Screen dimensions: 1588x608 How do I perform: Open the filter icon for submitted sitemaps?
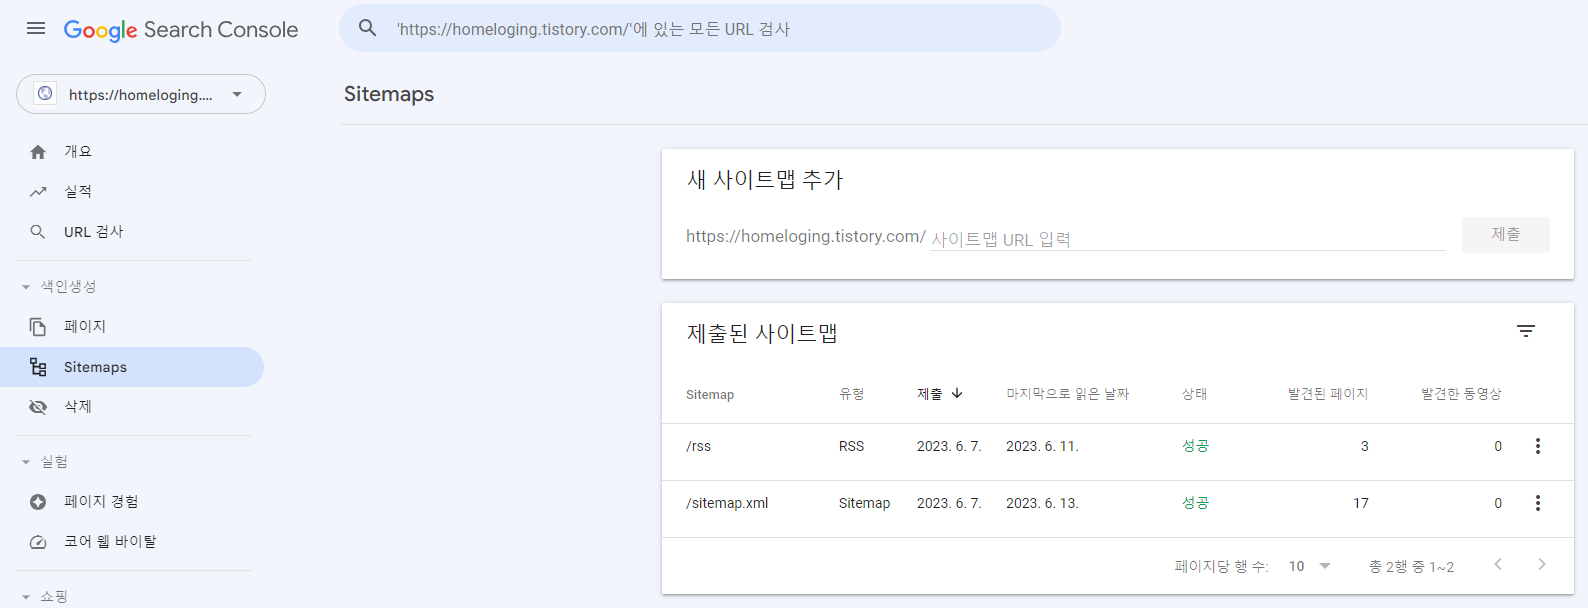tap(1526, 331)
